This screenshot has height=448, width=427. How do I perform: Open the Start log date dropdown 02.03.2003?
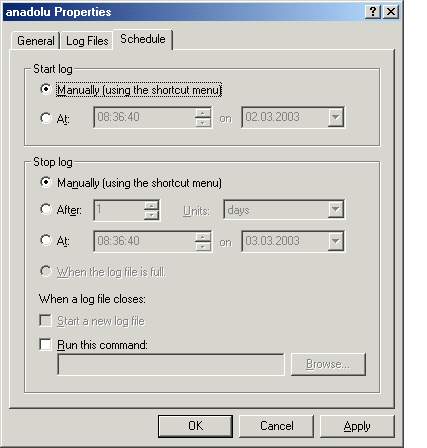point(335,117)
